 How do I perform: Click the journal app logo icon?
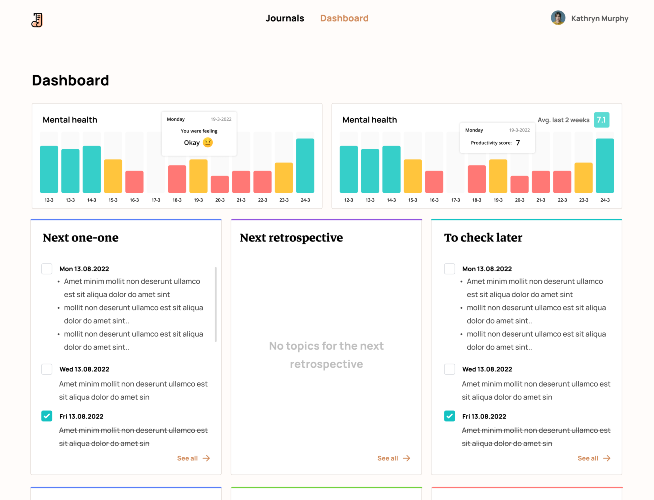[x=37, y=20]
